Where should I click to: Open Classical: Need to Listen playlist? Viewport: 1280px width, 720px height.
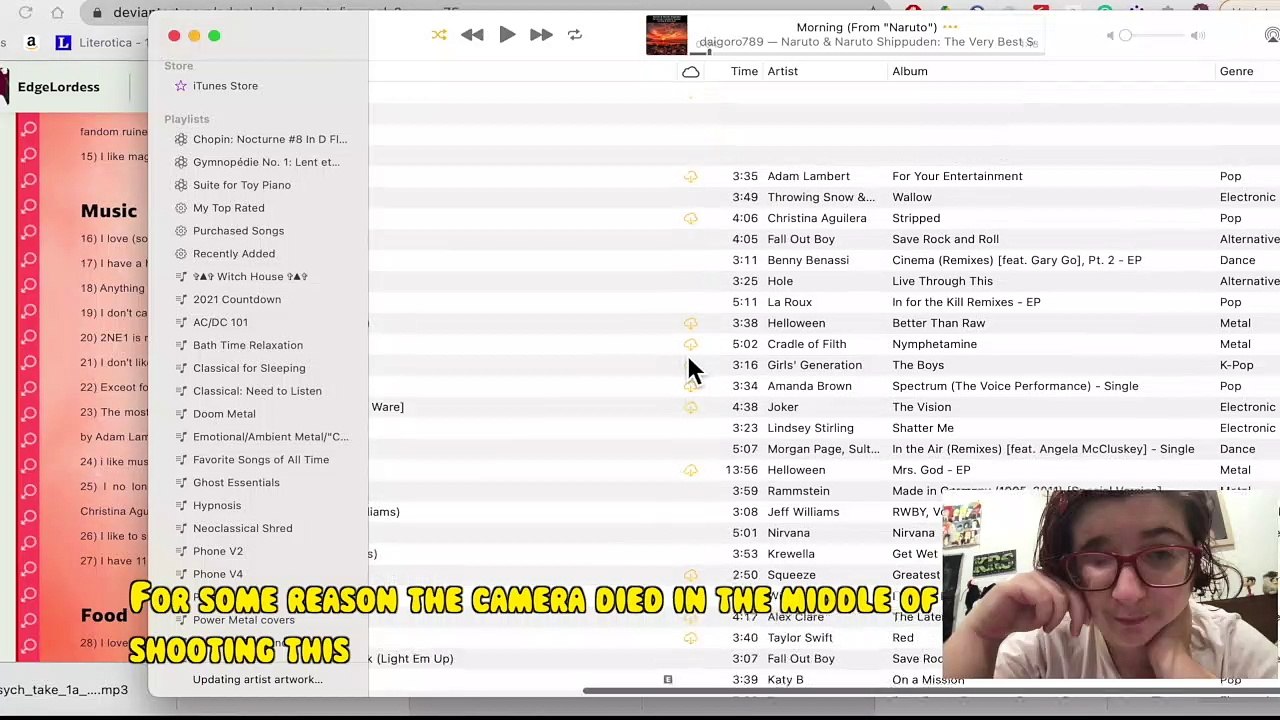tap(257, 391)
